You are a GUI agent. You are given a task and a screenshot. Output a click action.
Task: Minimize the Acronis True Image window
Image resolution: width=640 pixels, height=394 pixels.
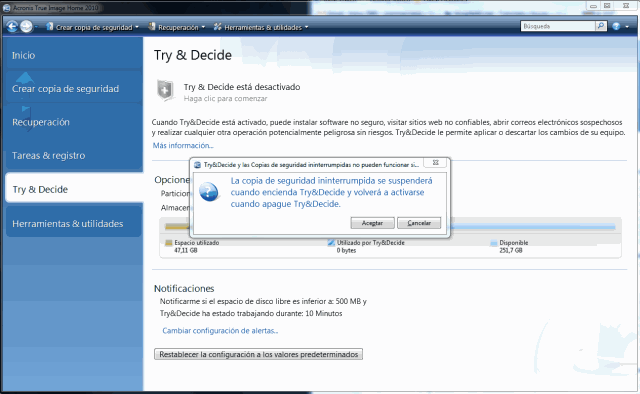[593, 6]
